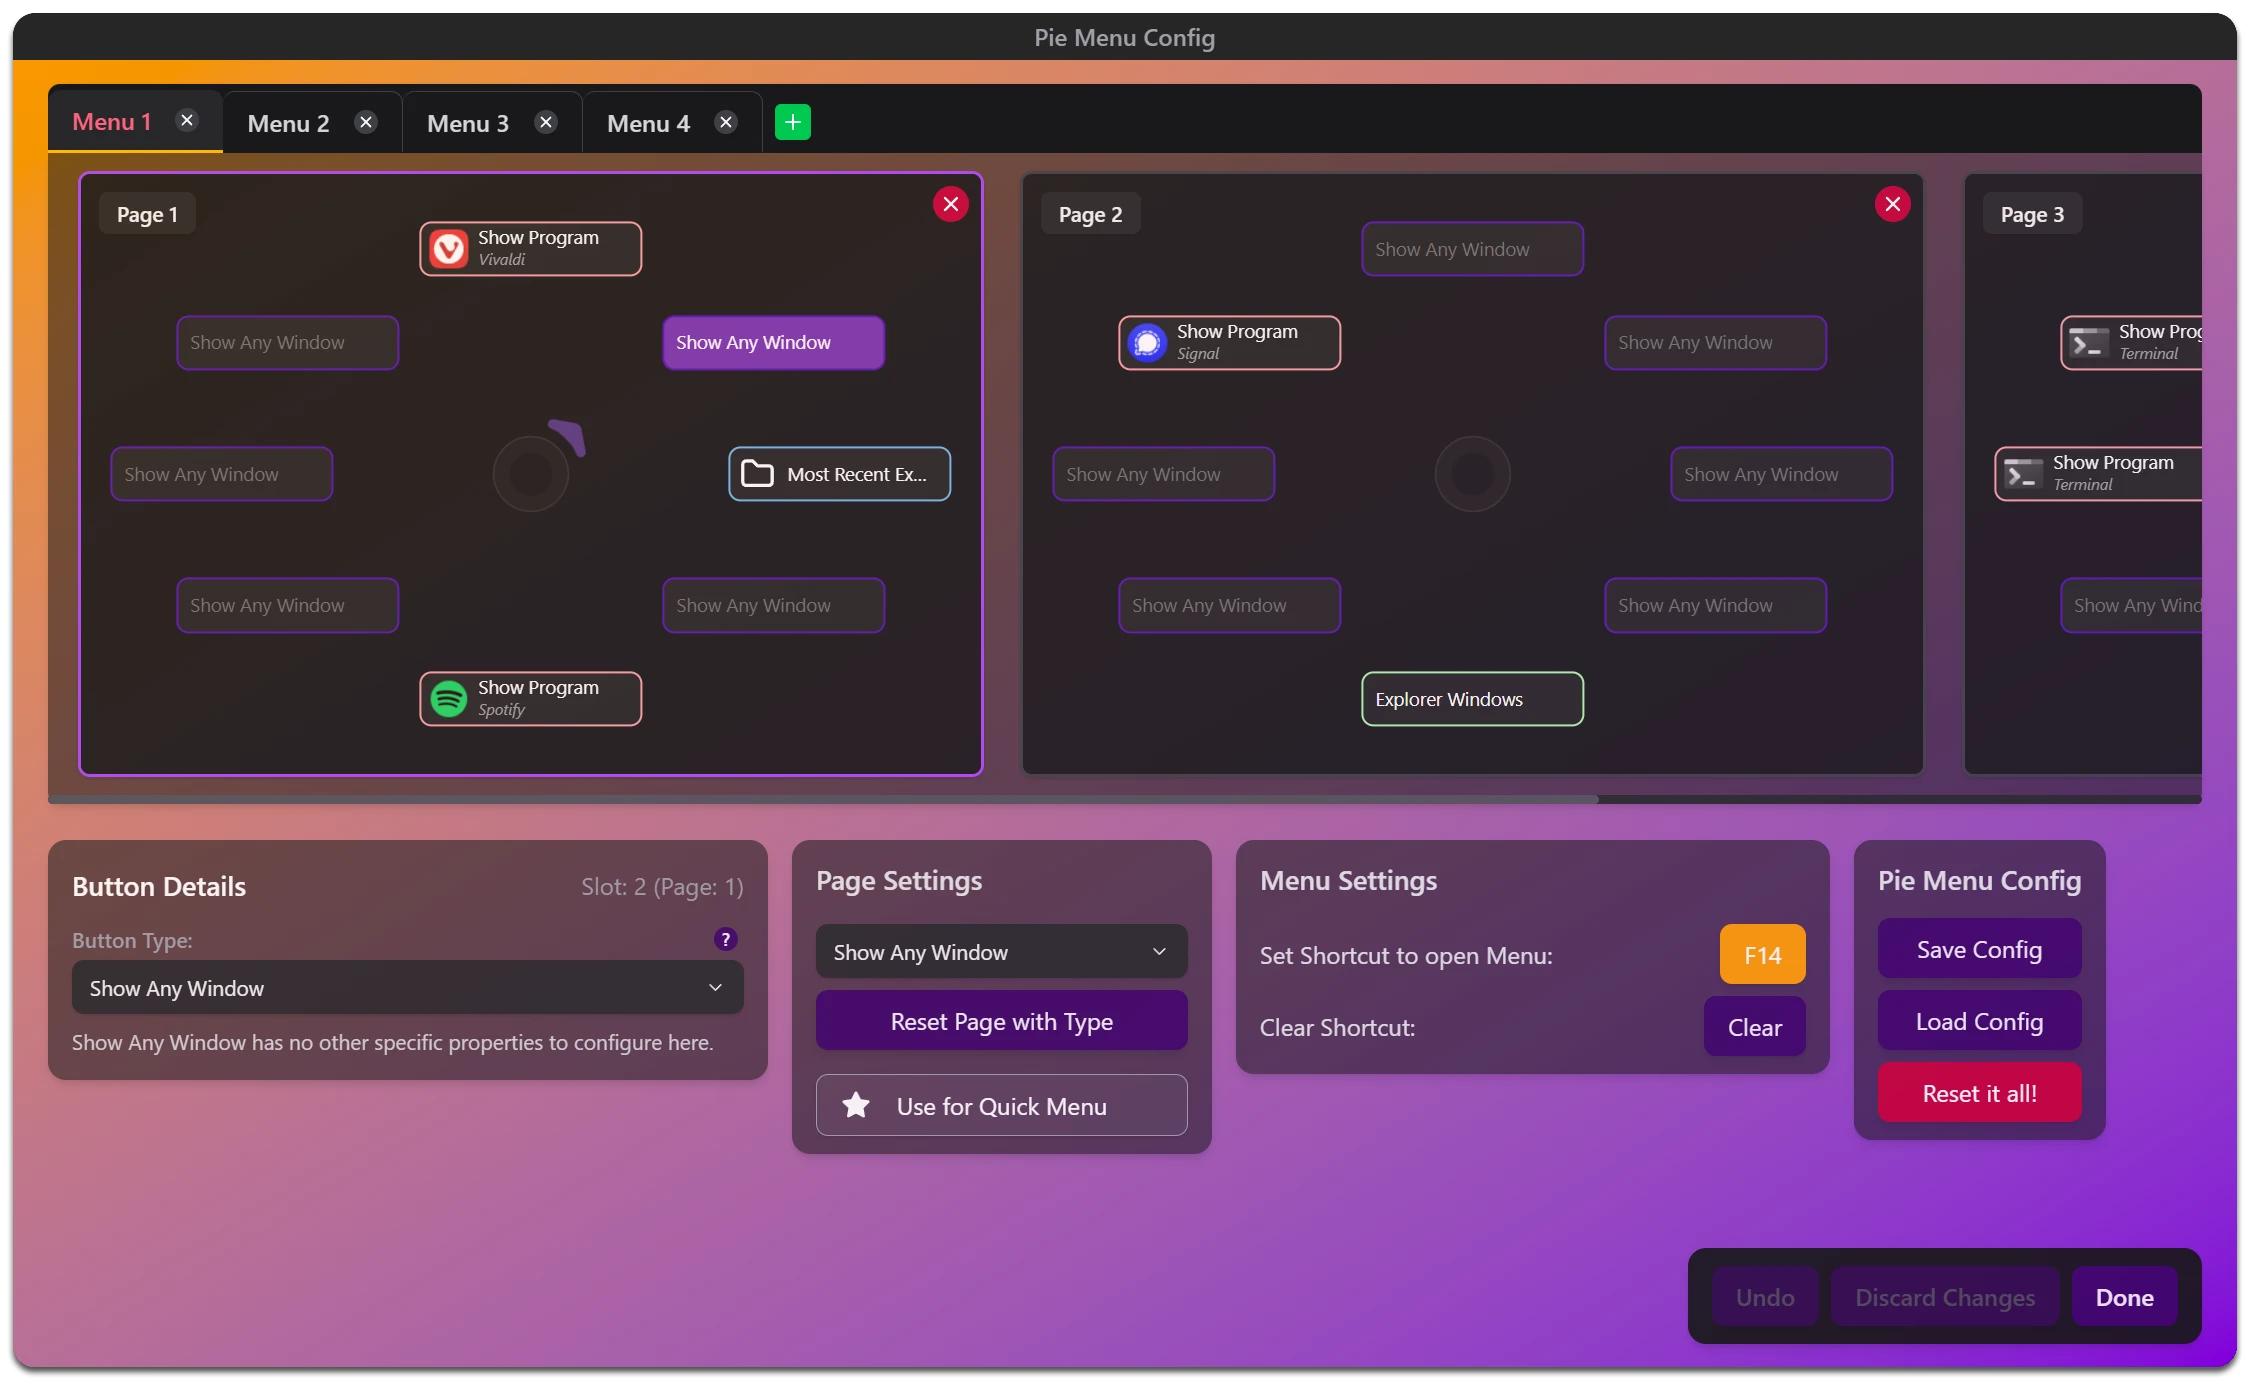Click lower Terminal icon on Page 3

coord(2023,474)
